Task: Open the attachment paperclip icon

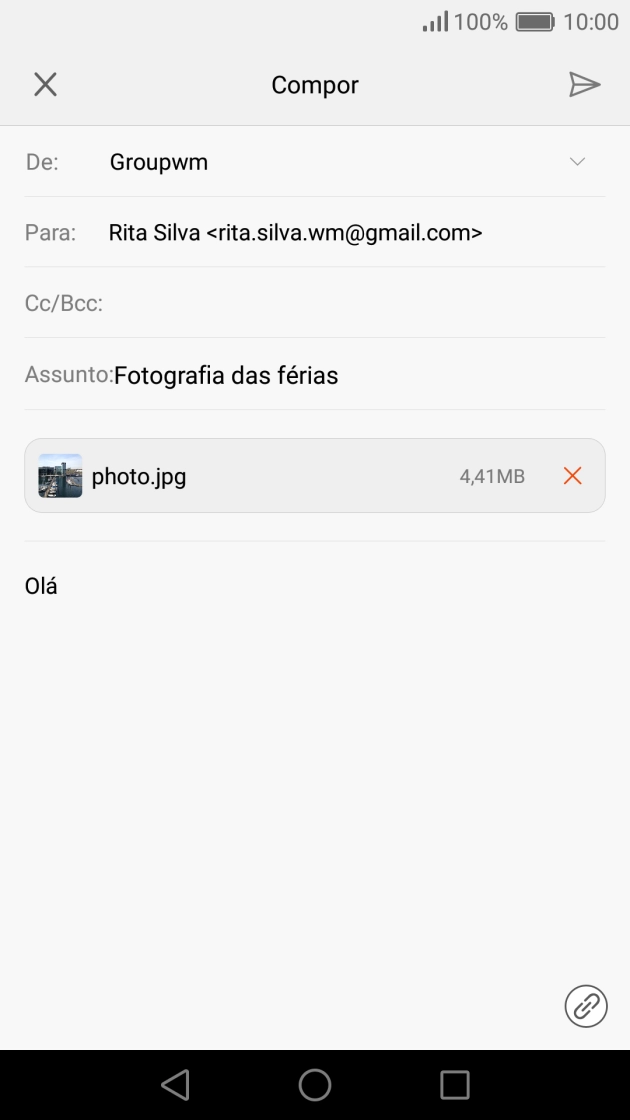Action: (x=585, y=1006)
